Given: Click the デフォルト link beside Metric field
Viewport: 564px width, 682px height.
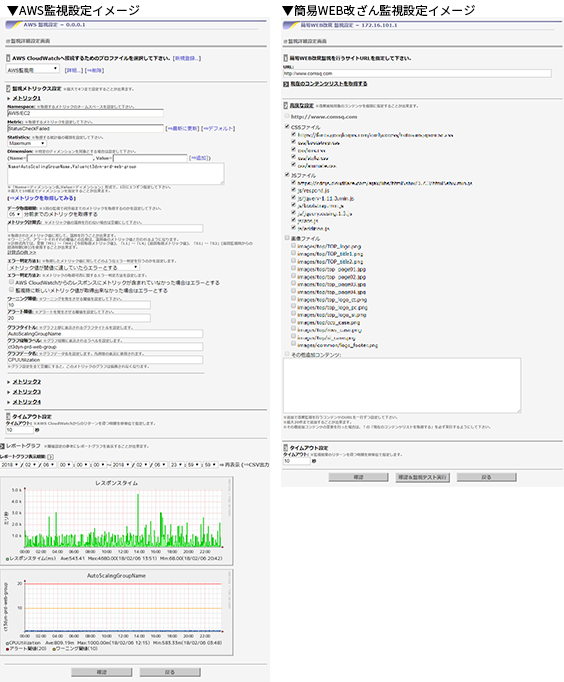Looking at the screenshot, I should pos(218,129).
